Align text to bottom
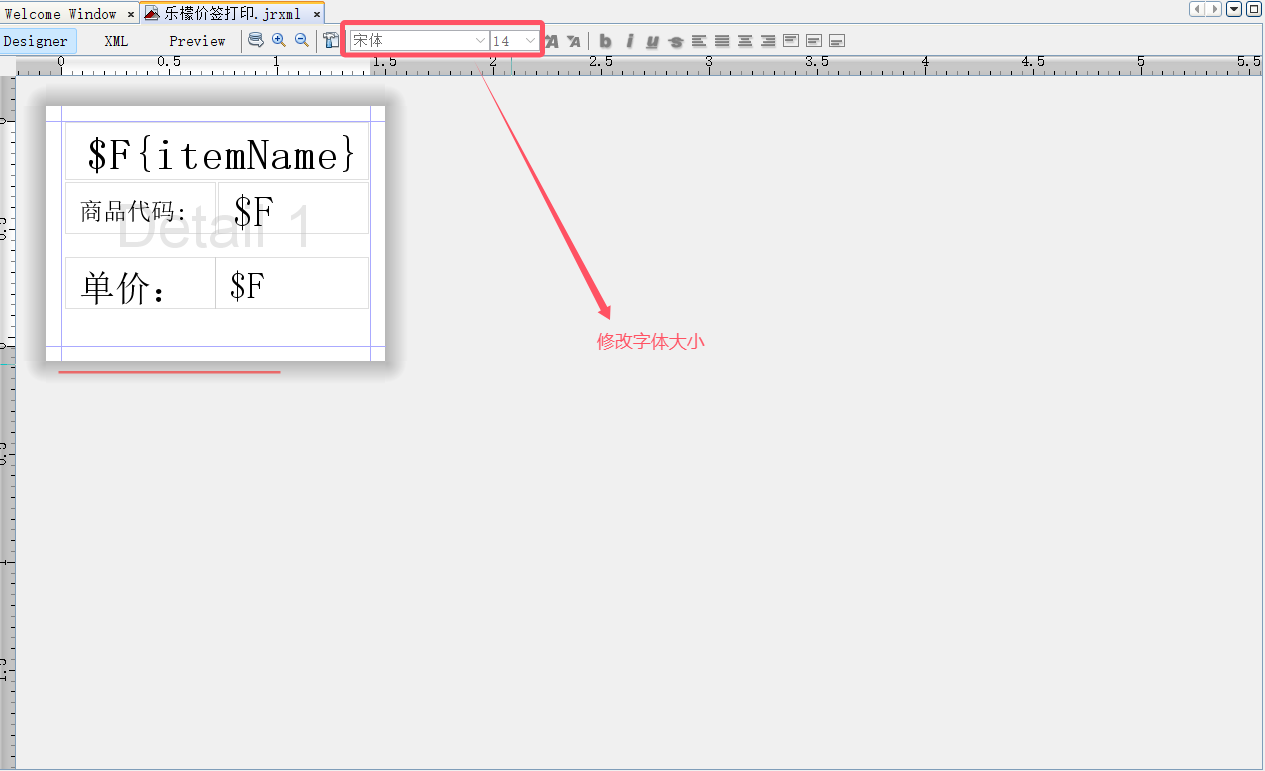This screenshot has width=1265, height=771. 837,41
